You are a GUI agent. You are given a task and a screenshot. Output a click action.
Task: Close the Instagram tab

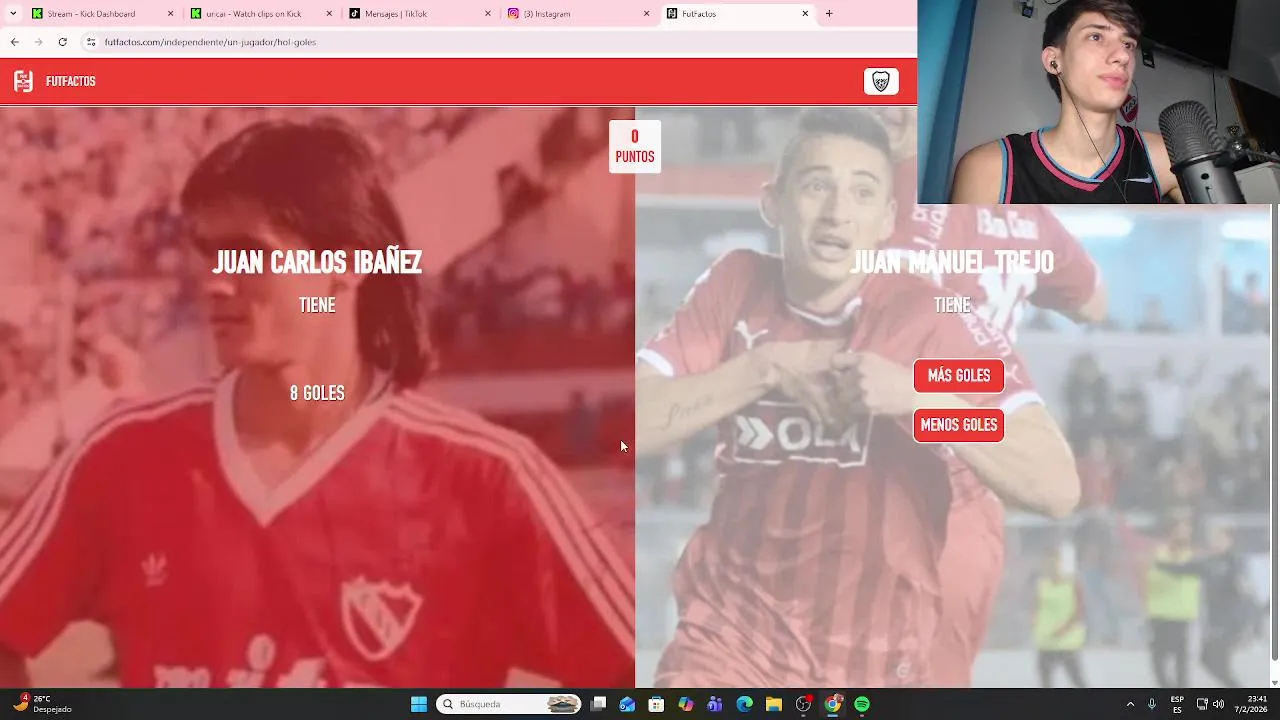[x=646, y=14]
